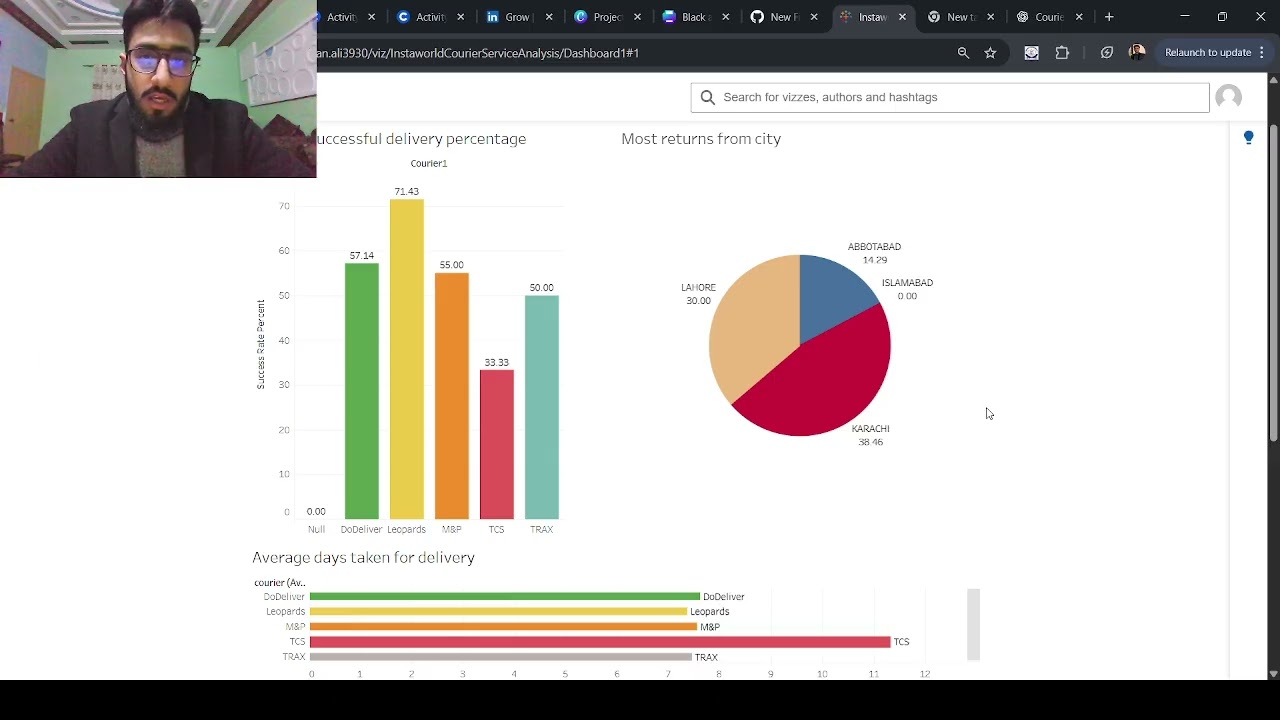This screenshot has width=1280, height=720.
Task: Close the LinkedIn Grow tab
Action: pyautogui.click(x=549, y=17)
